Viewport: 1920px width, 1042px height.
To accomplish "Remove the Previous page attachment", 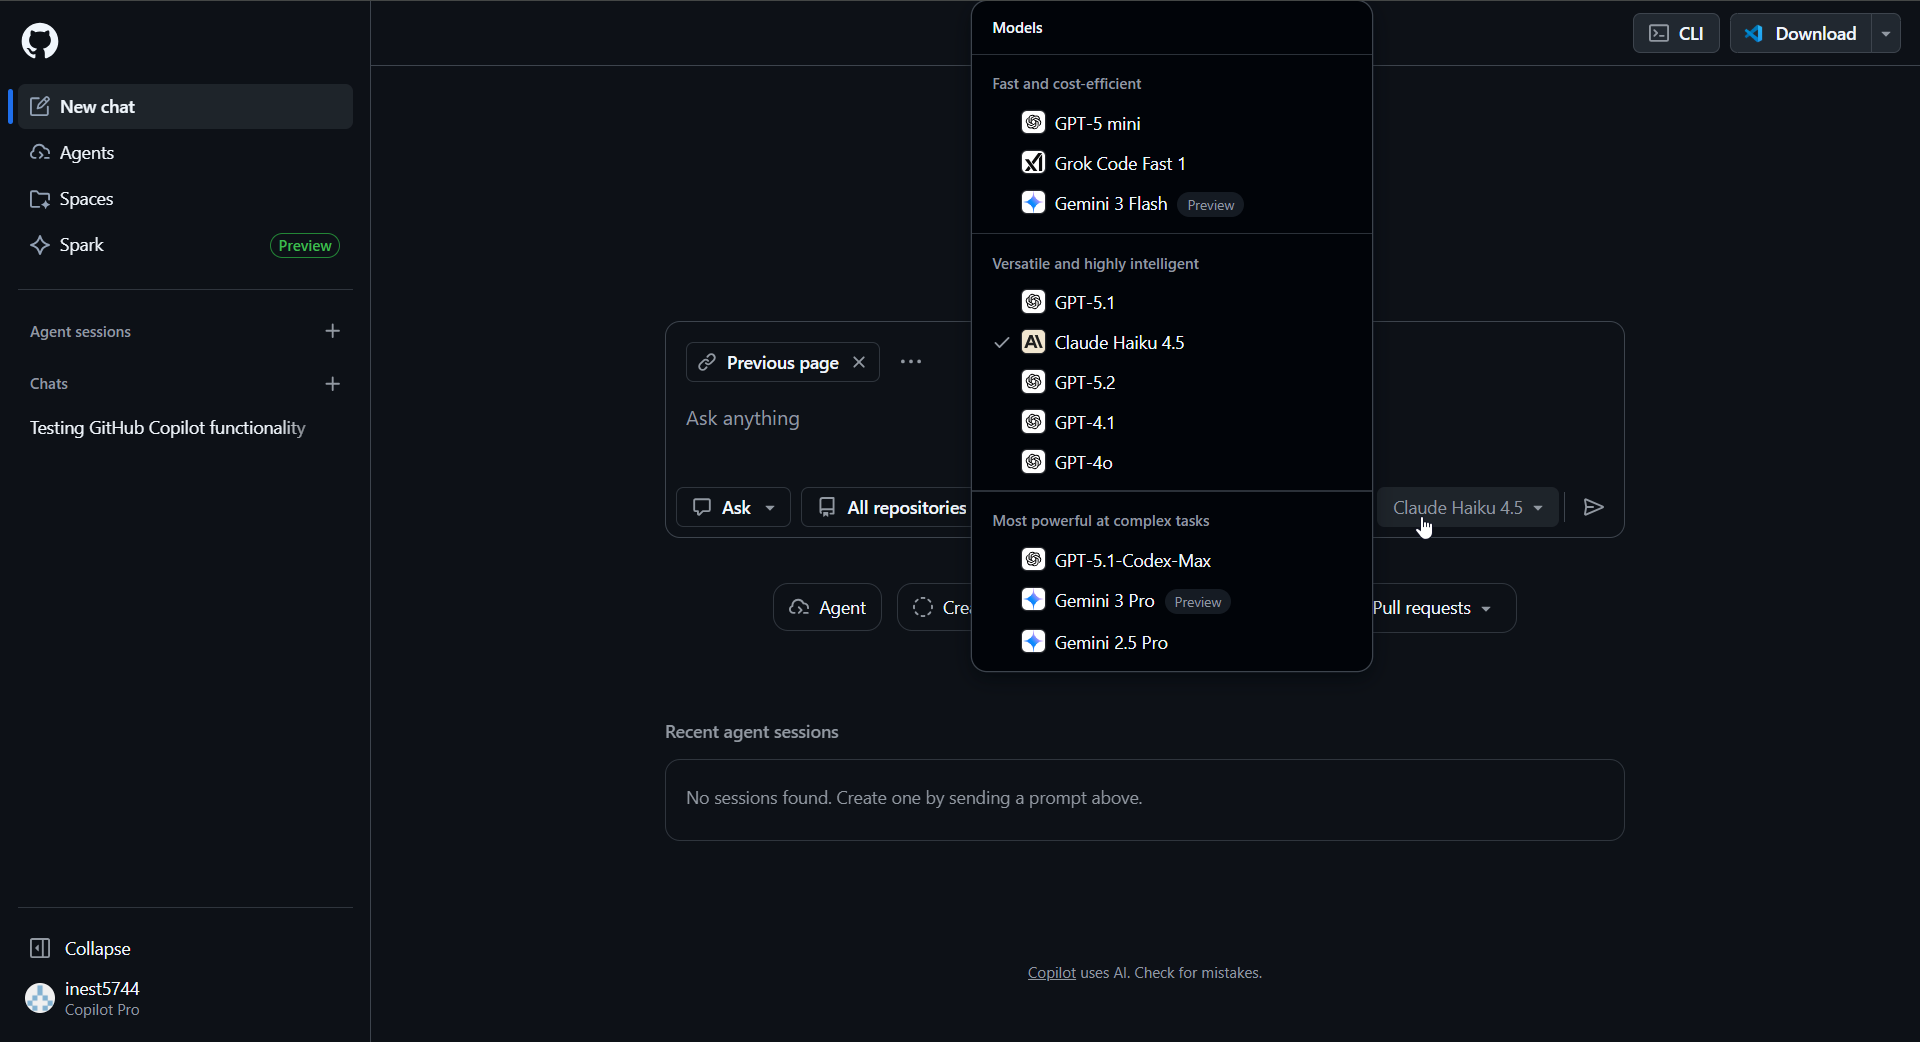I will (859, 362).
